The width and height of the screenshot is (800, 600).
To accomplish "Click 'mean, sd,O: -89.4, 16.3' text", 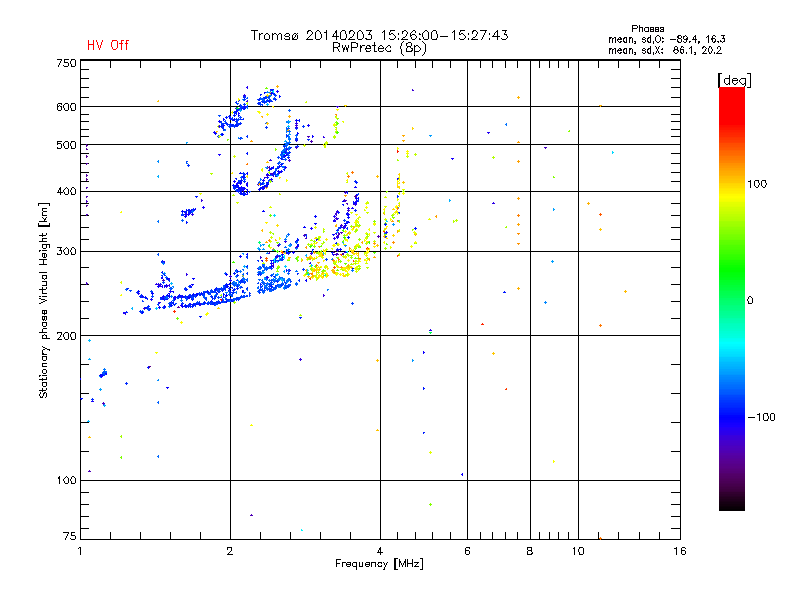I will (666, 39).
